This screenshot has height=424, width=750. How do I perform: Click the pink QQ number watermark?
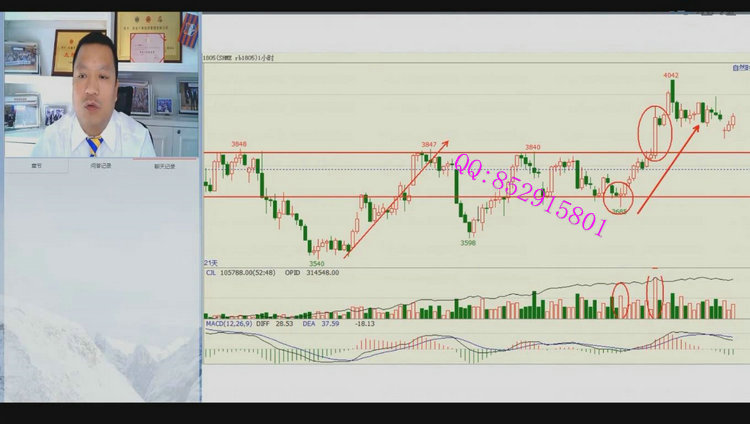pos(530,197)
